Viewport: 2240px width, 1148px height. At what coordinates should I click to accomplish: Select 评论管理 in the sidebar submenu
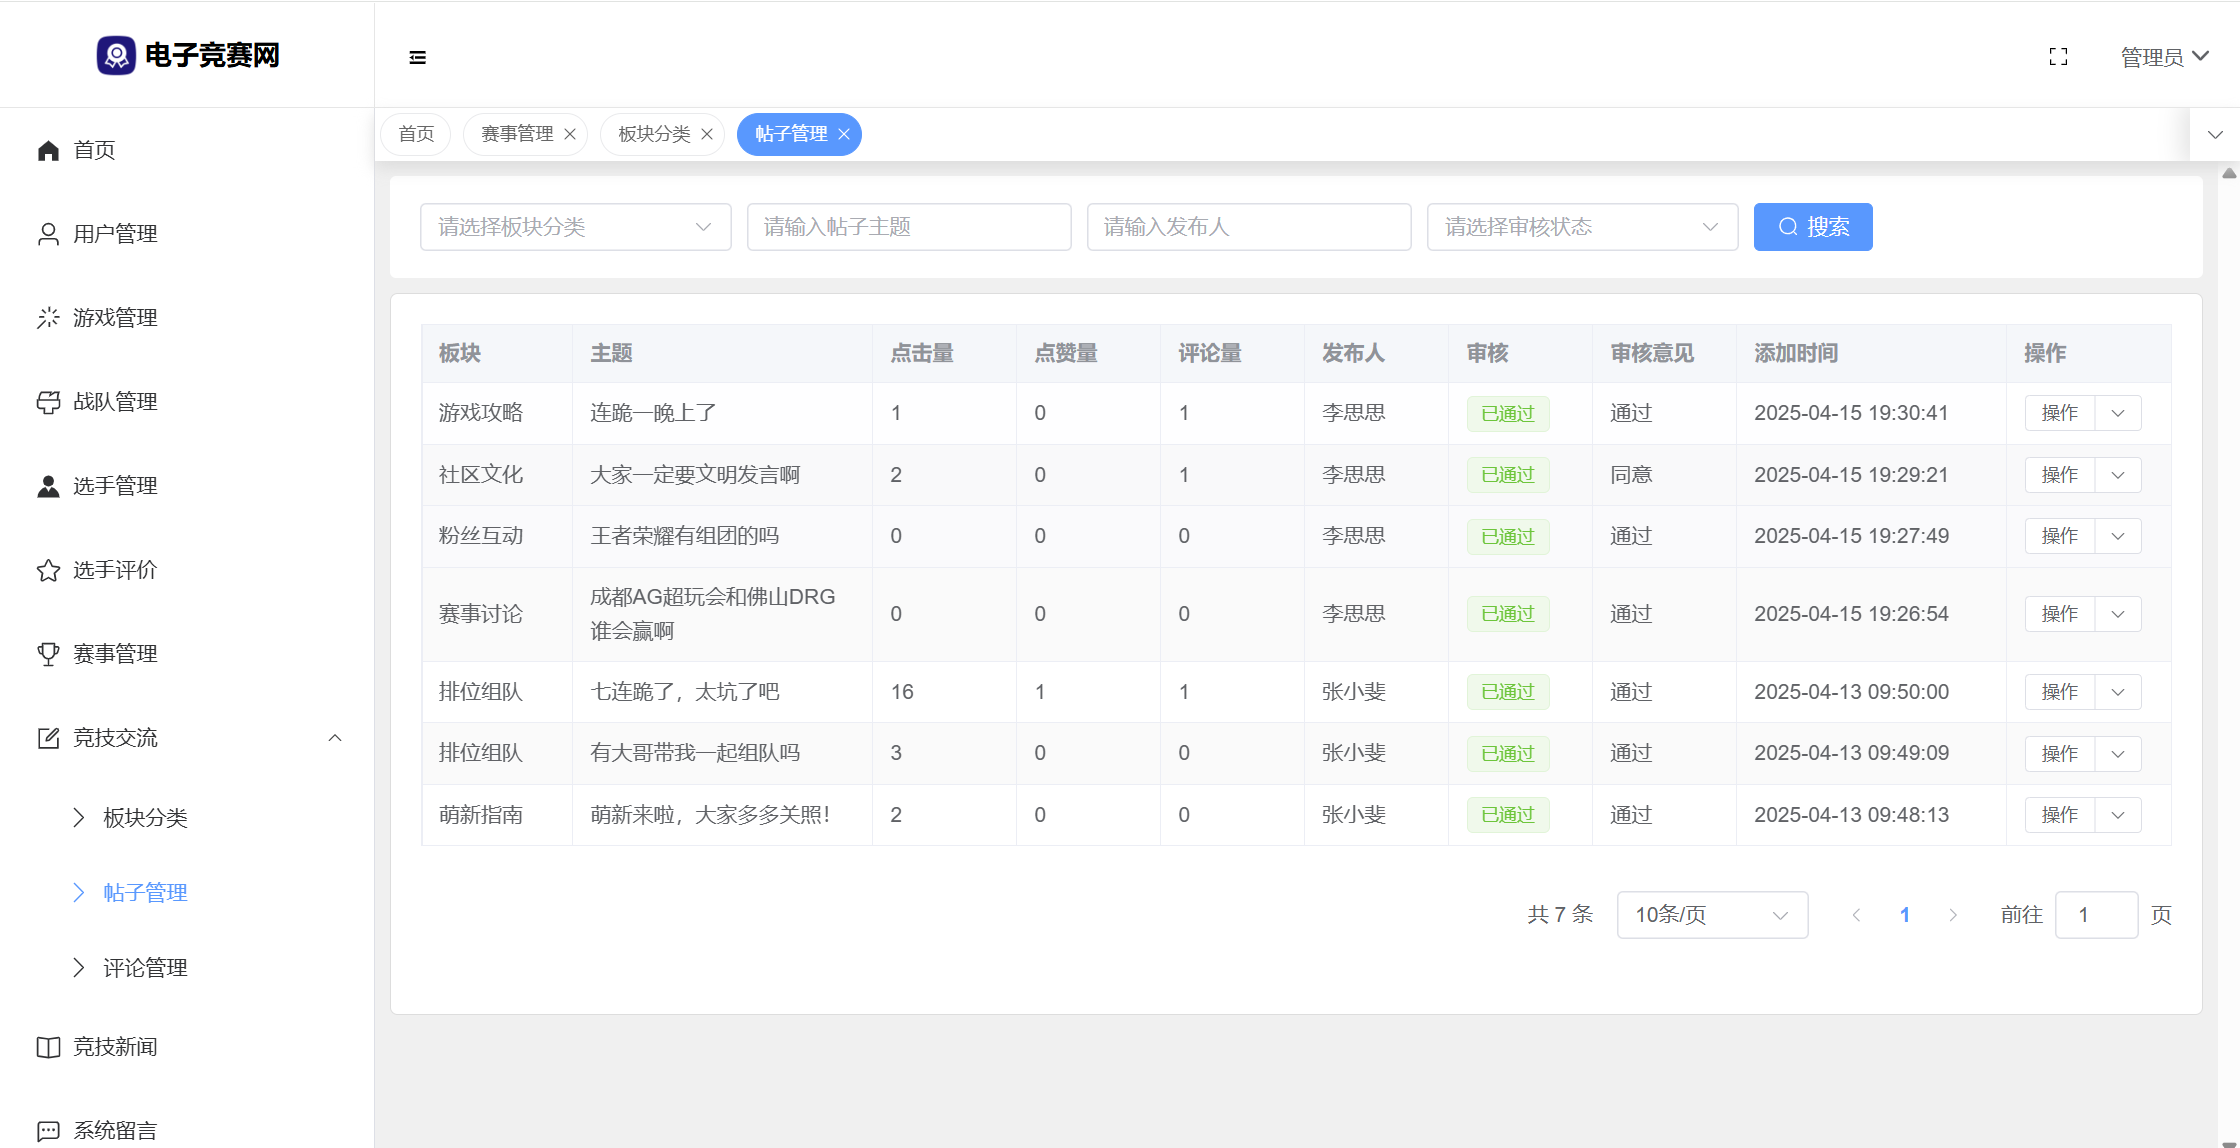pyautogui.click(x=145, y=968)
